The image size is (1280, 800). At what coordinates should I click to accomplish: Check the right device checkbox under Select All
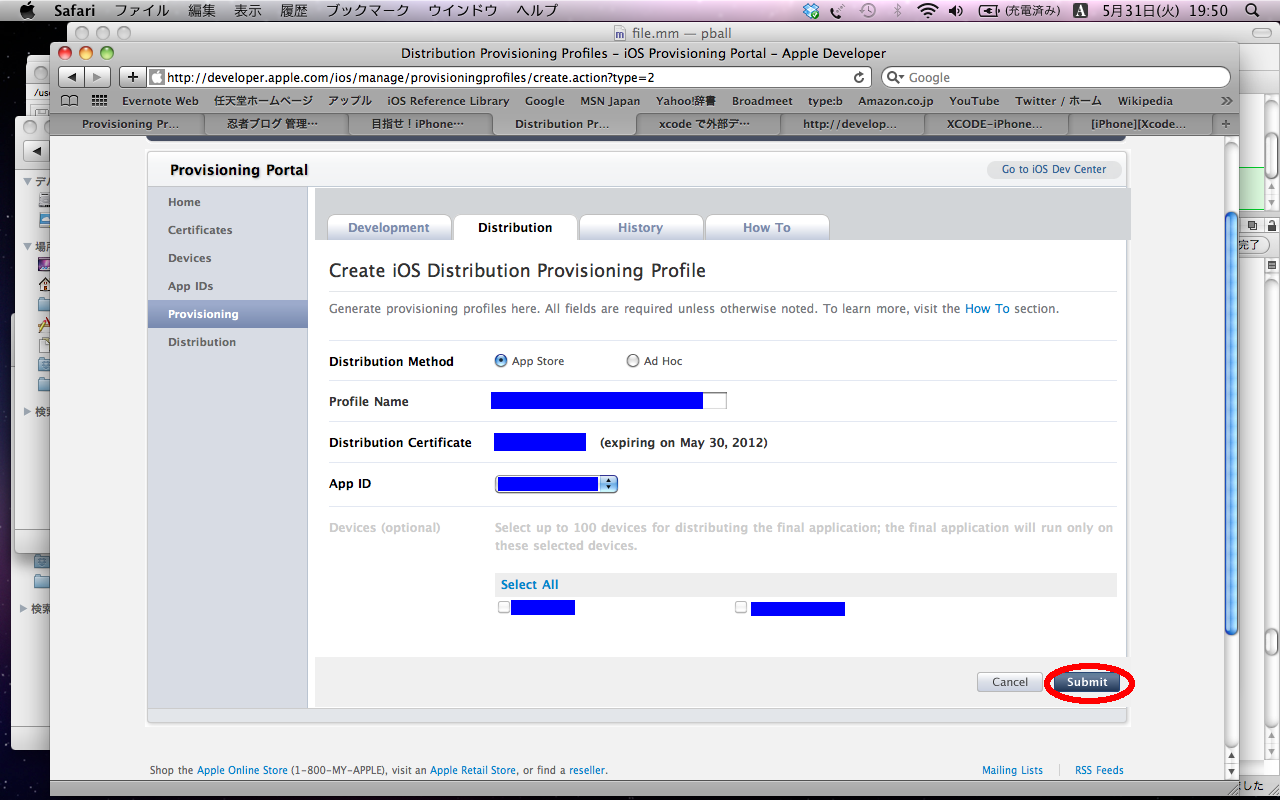click(x=741, y=607)
